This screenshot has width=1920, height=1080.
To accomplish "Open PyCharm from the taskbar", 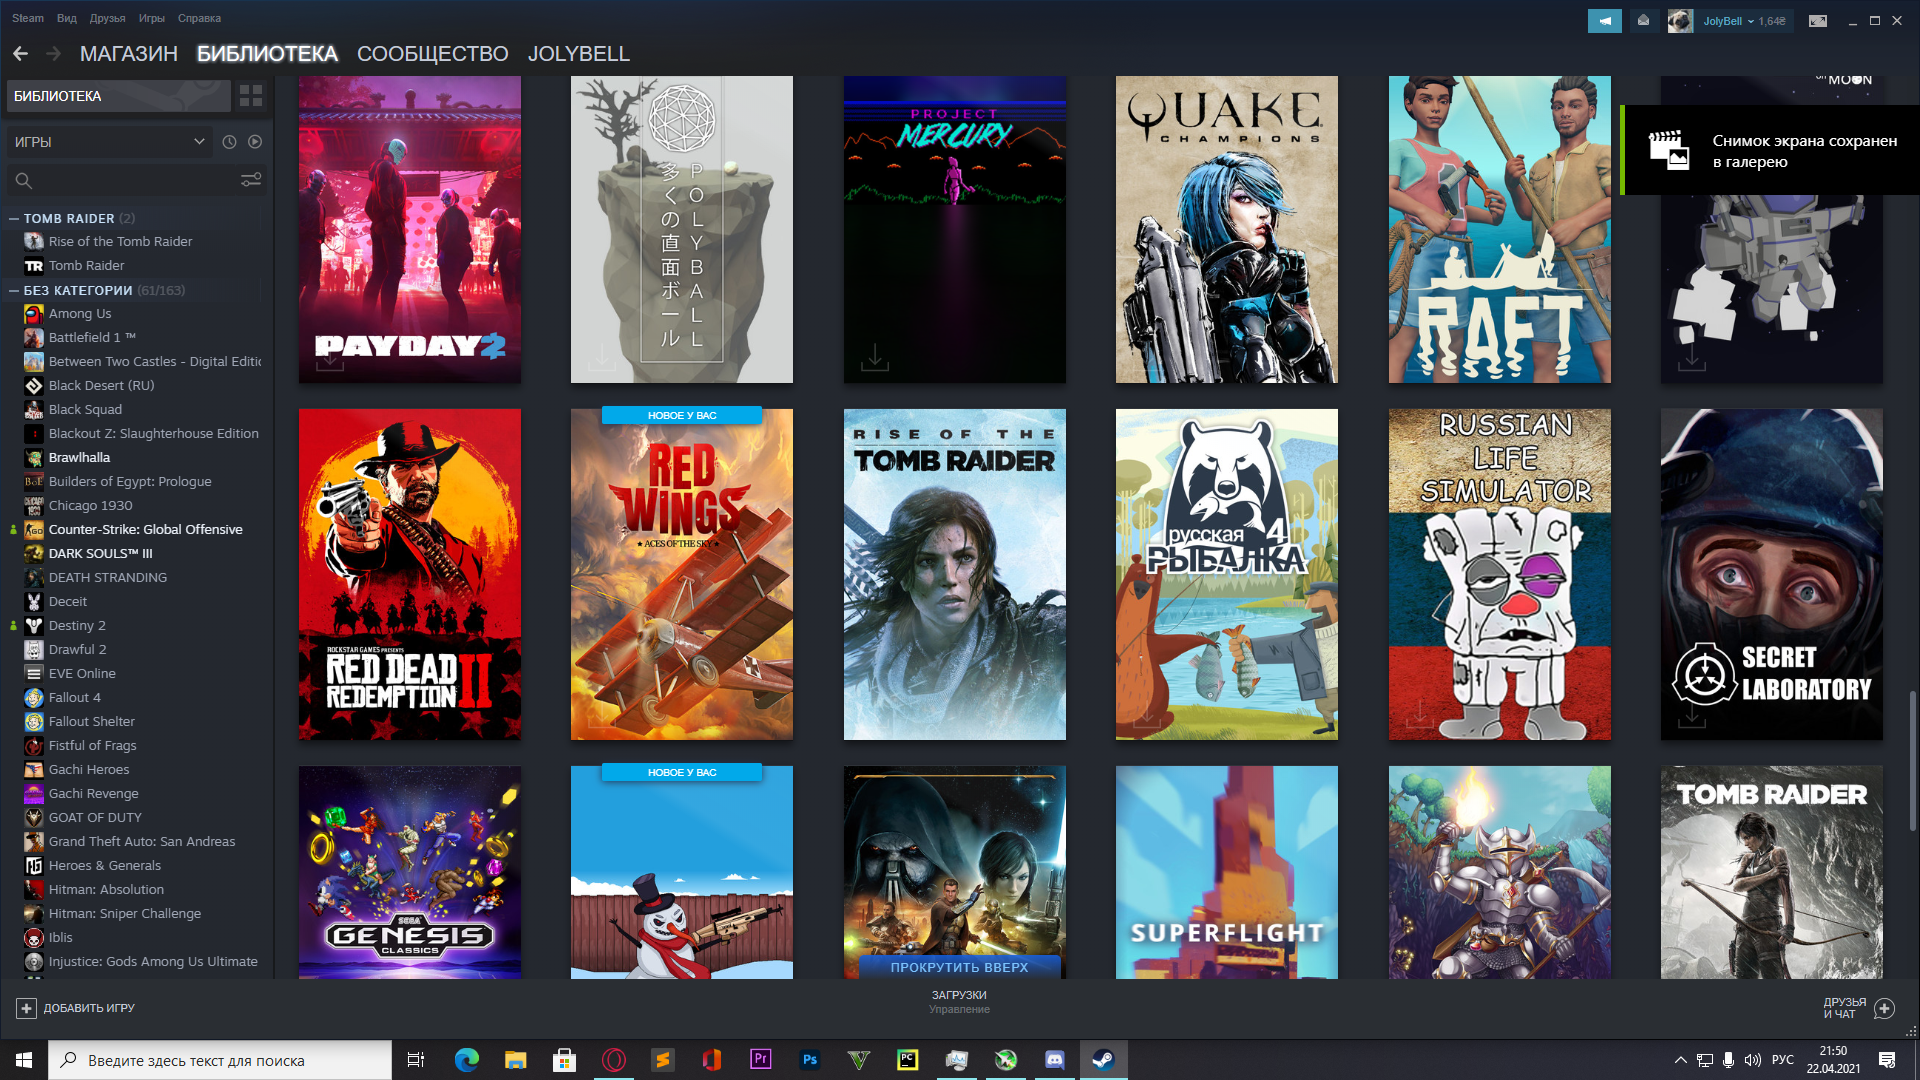I will click(x=908, y=1060).
